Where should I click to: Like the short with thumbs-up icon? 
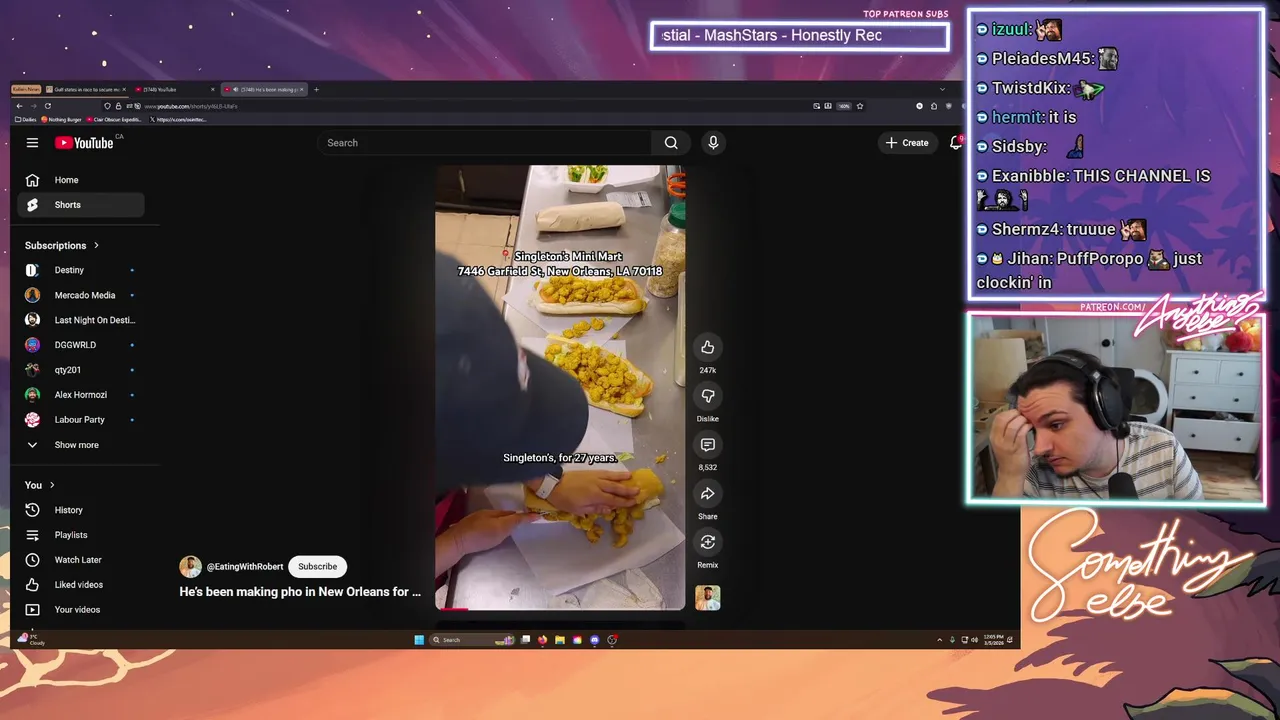click(x=707, y=347)
